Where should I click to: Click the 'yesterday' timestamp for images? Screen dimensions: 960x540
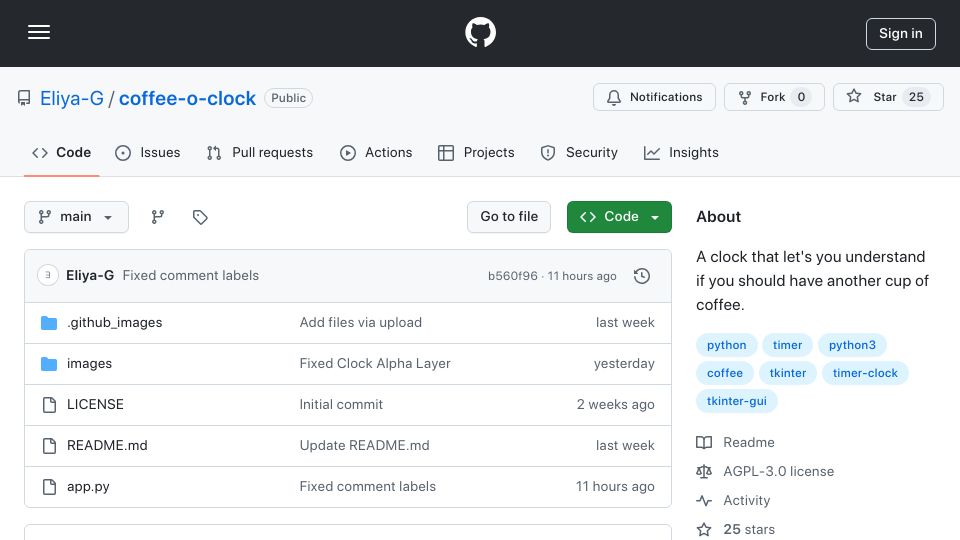pos(624,364)
